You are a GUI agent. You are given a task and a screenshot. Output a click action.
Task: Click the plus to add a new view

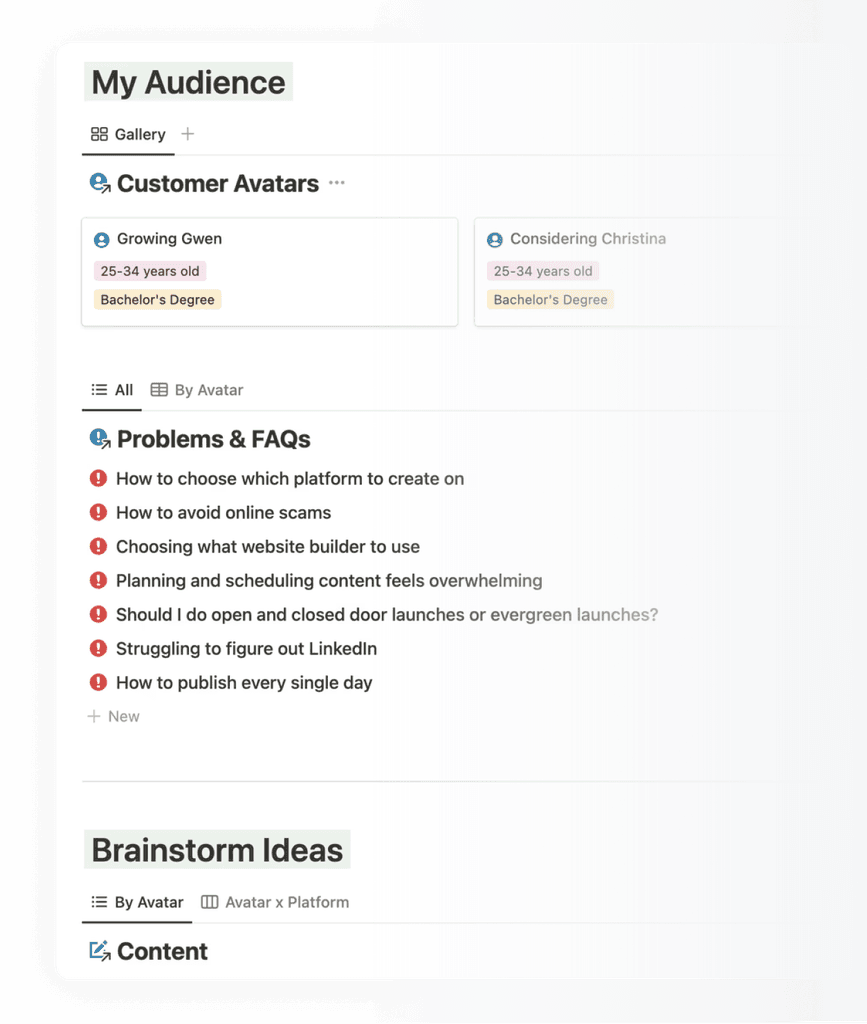pyautogui.click(x=186, y=132)
